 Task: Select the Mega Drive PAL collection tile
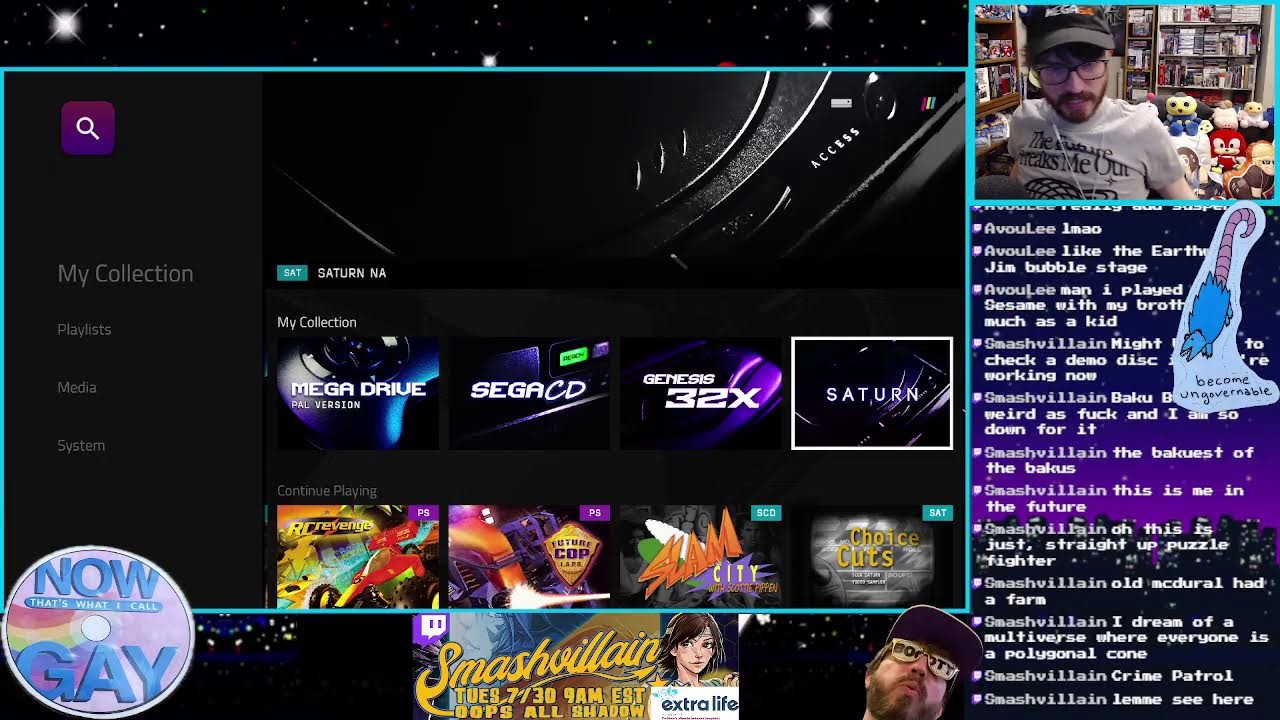(x=358, y=393)
